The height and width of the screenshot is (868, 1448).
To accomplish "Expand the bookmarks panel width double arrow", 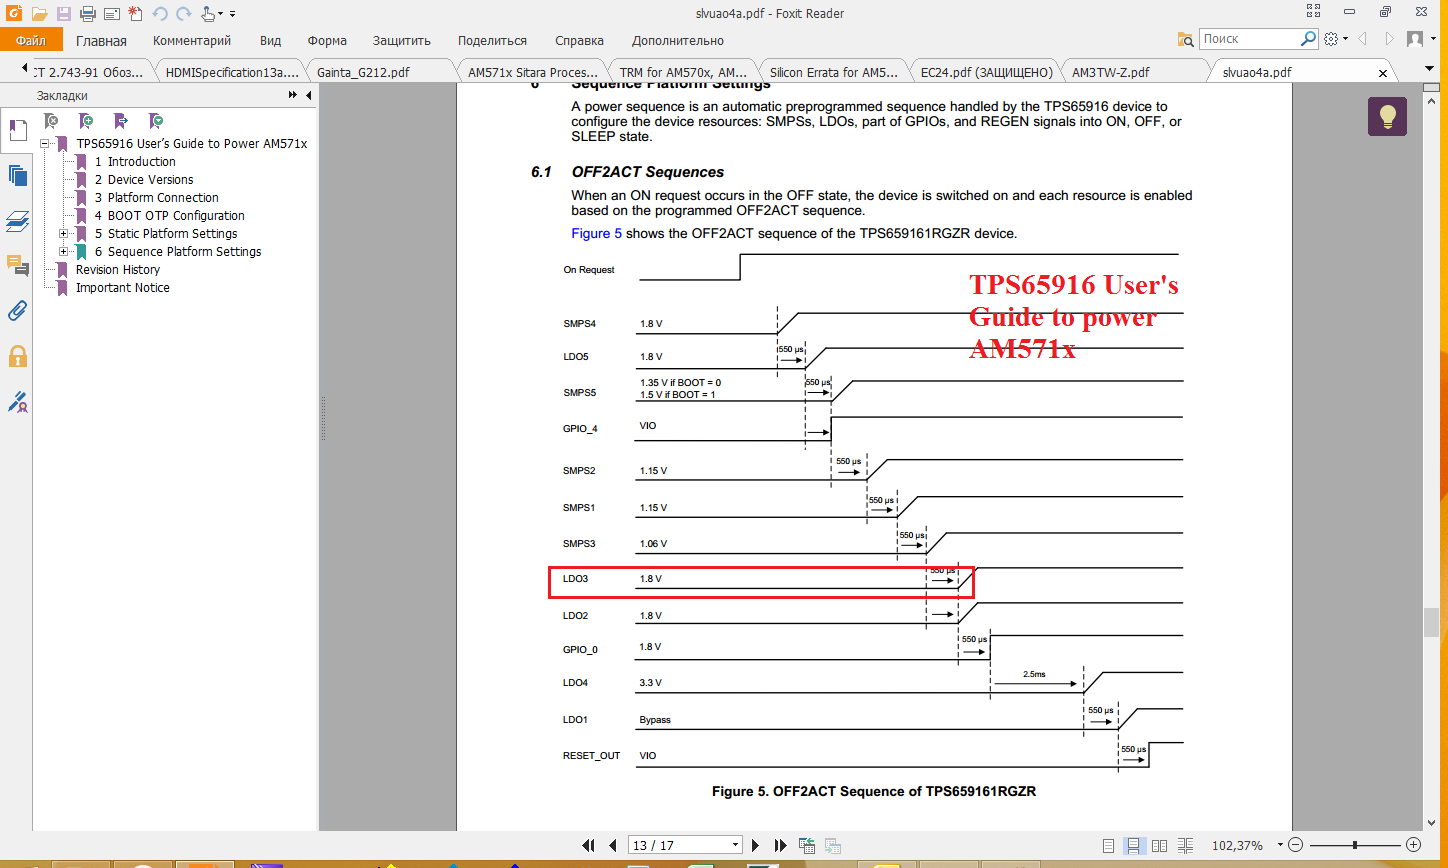I will click(x=293, y=95).
